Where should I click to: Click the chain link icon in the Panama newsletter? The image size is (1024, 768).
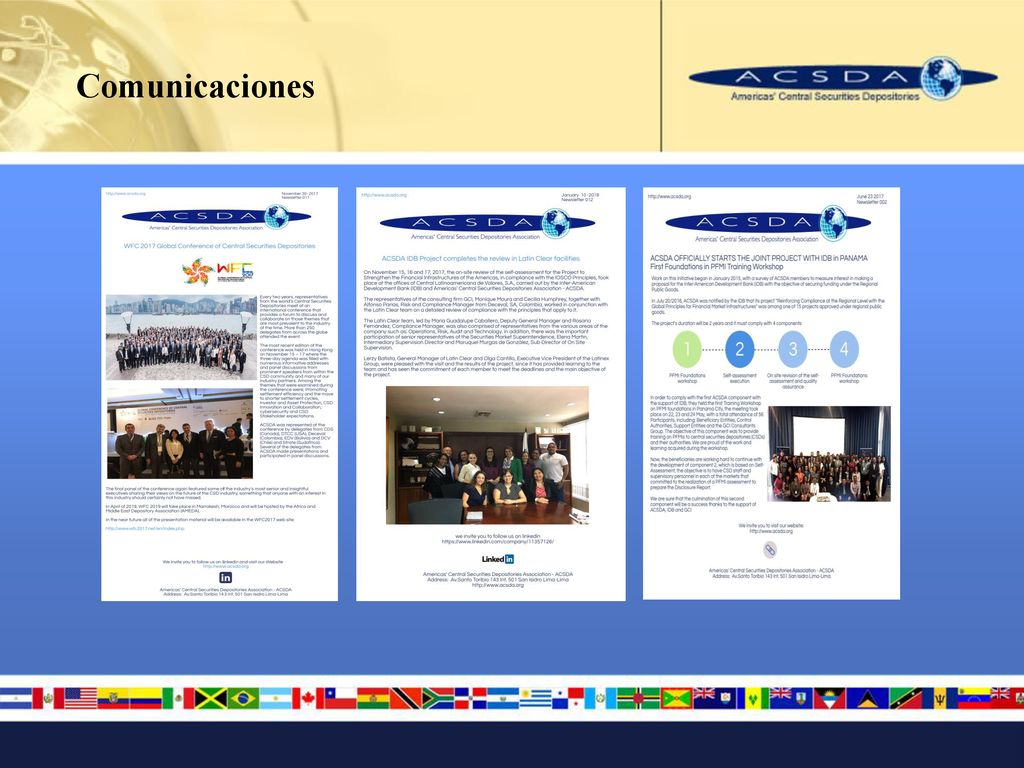pyautogui.click(x=770, y=550)
